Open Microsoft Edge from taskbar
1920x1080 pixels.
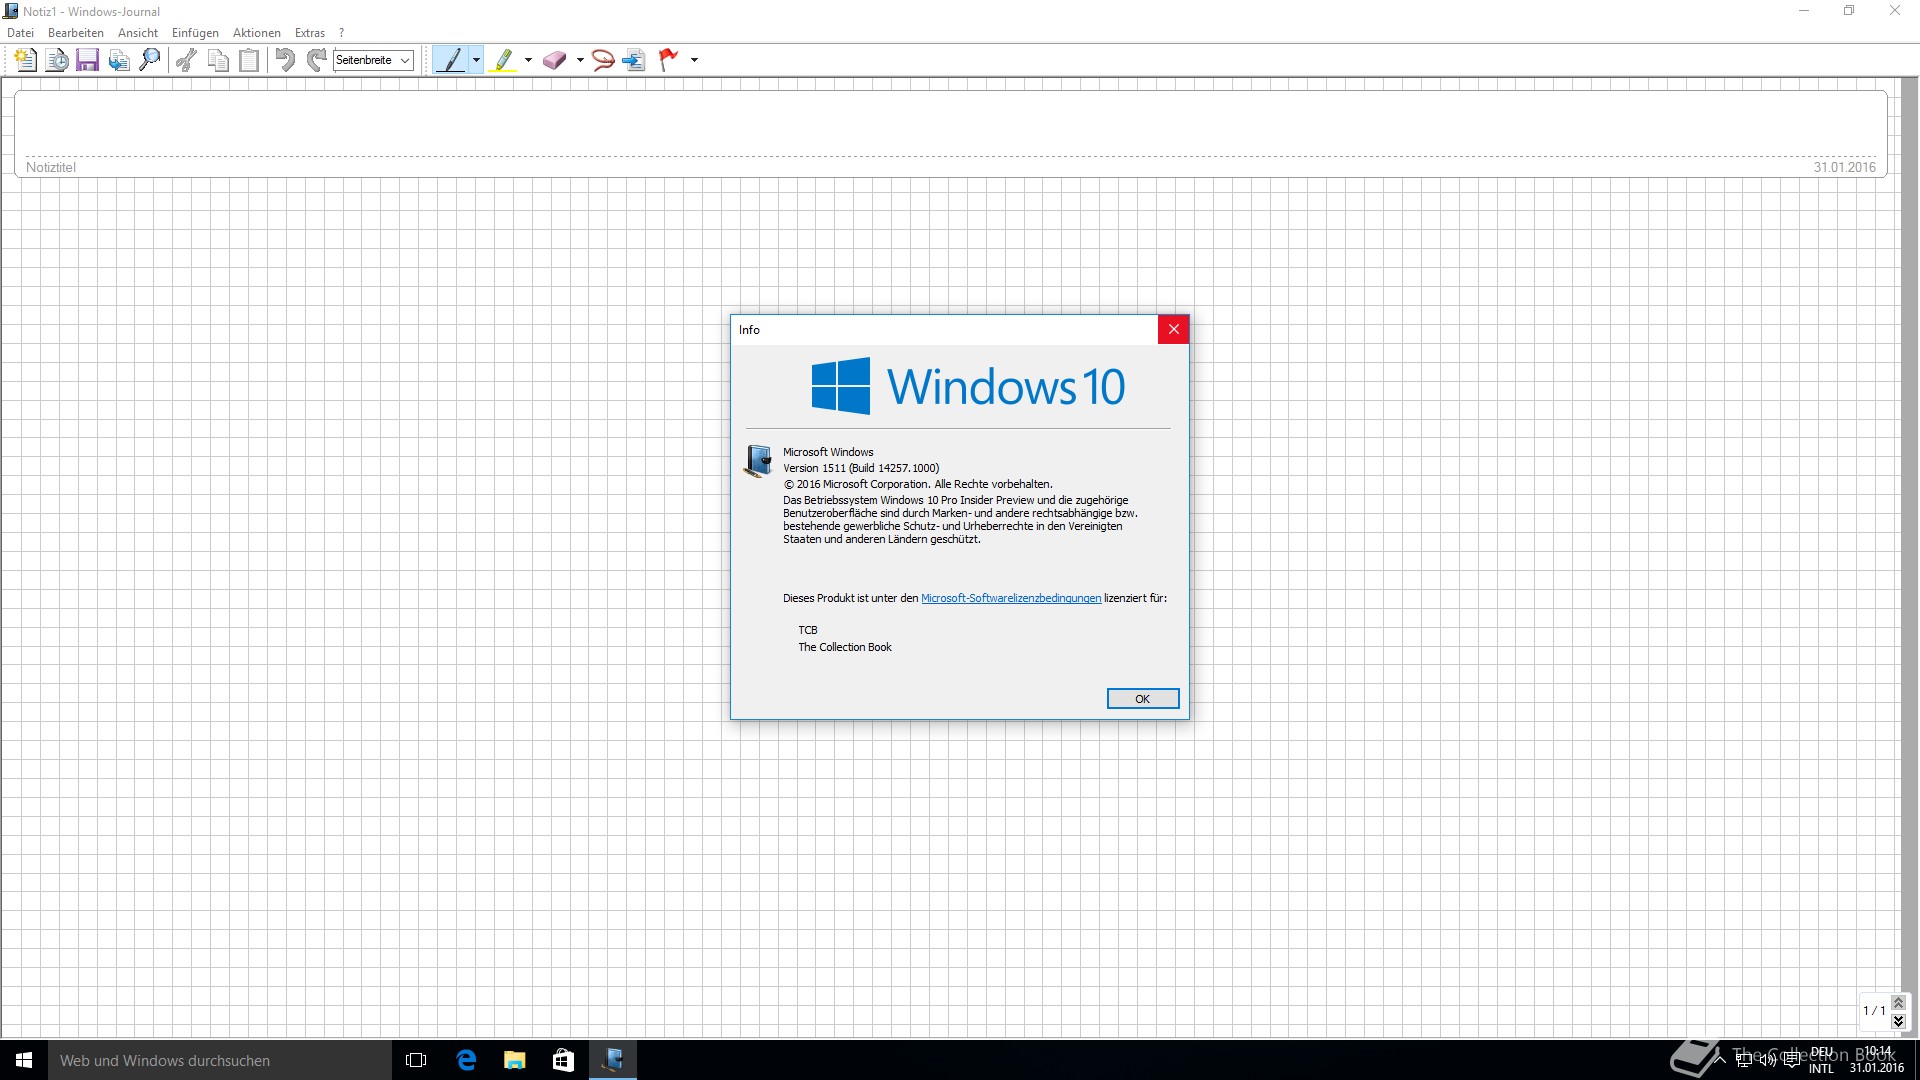[x=466, y=1060]
